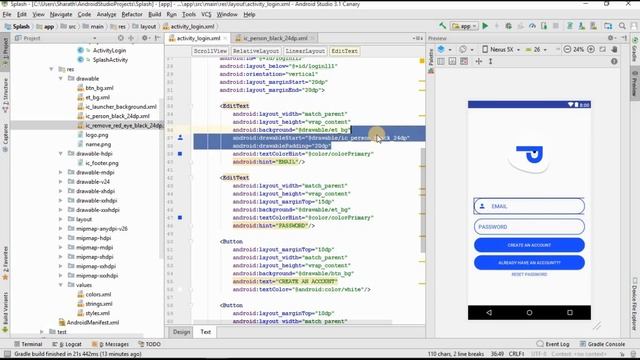
Task: Click the EMAIL field in the preview
Action: [529, 206]
